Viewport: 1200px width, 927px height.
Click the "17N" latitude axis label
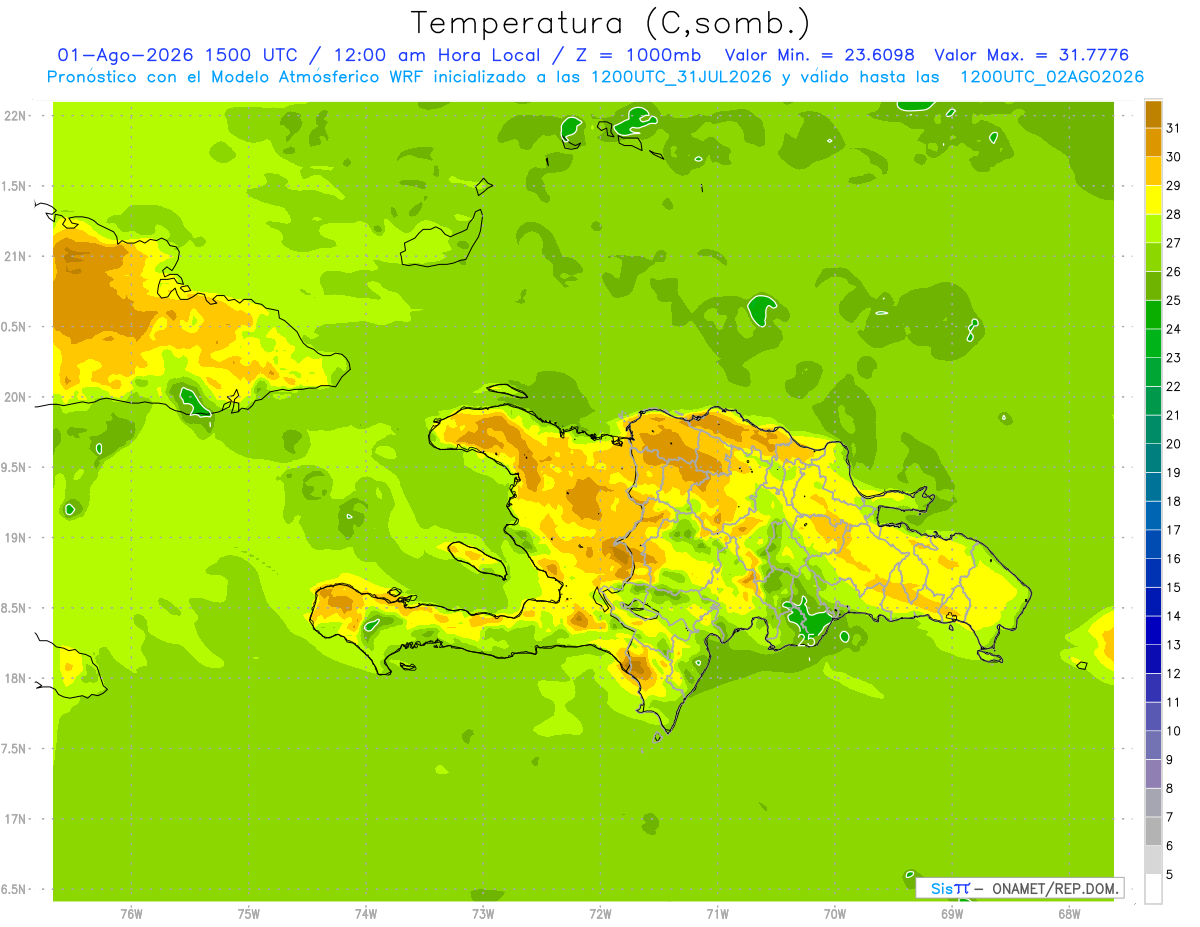click(15, 820)
